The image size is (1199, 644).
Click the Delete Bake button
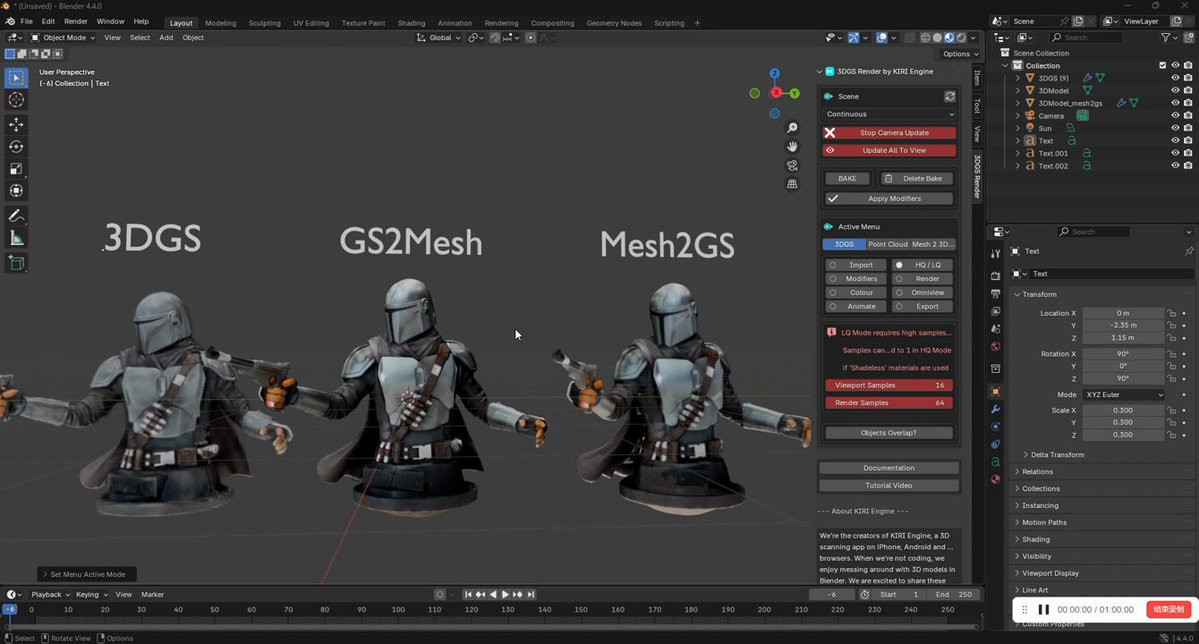915,178
